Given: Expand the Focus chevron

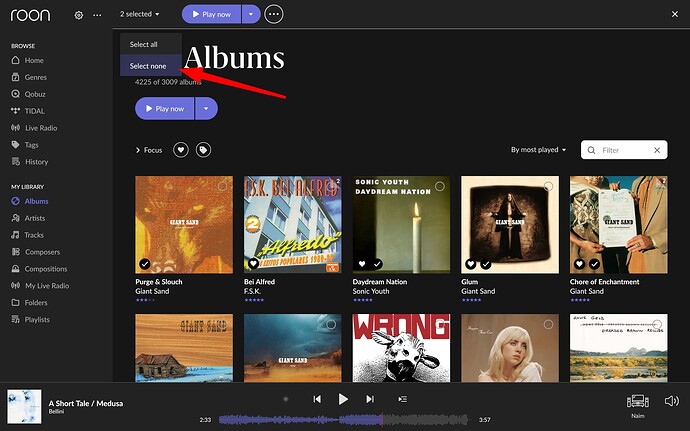Looking at the screenshot, I should [138, 150].
